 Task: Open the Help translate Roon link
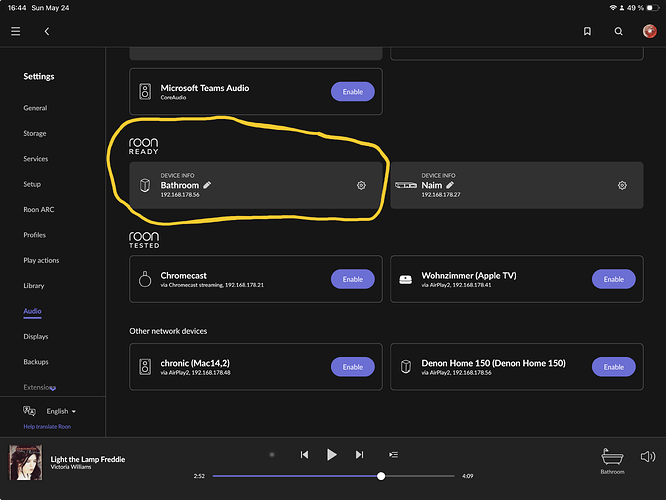point(47,427)
